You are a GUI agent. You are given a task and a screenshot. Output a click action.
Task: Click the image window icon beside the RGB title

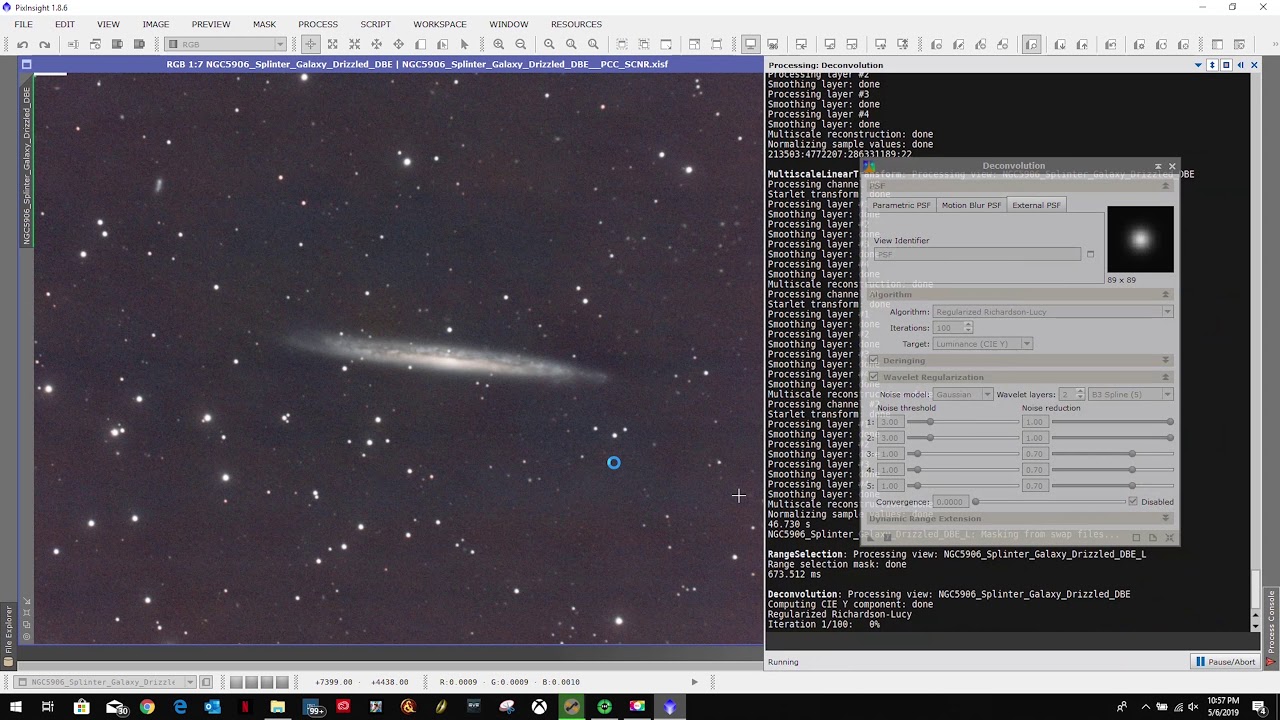click(x=27, y=64)
